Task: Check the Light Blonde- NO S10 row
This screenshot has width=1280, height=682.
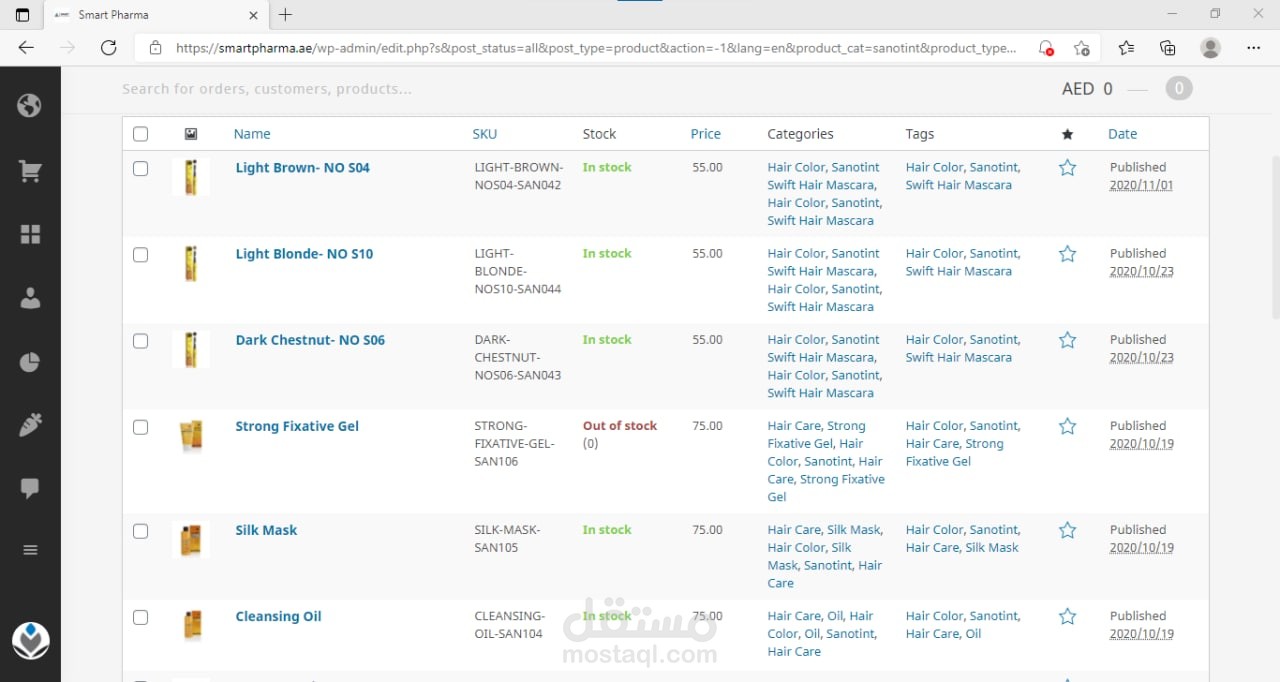Action: point(140,254)
